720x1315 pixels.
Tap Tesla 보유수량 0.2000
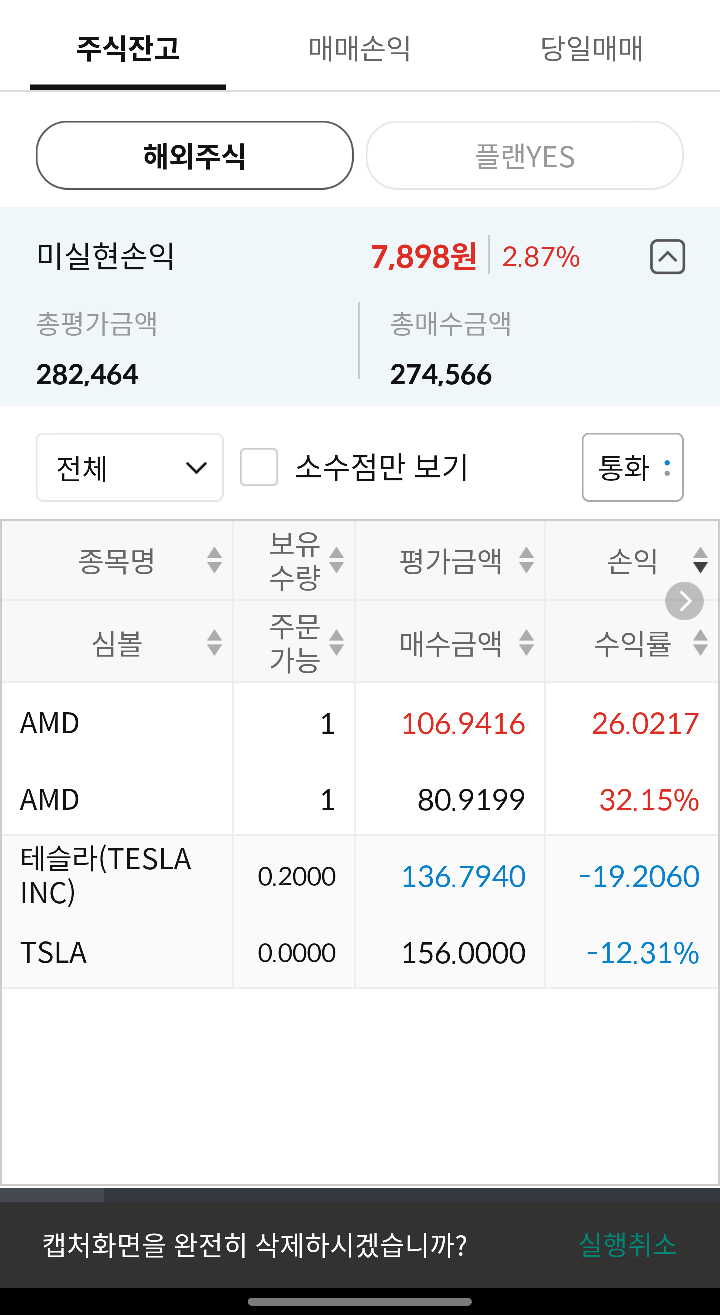(x=297, y=876)
